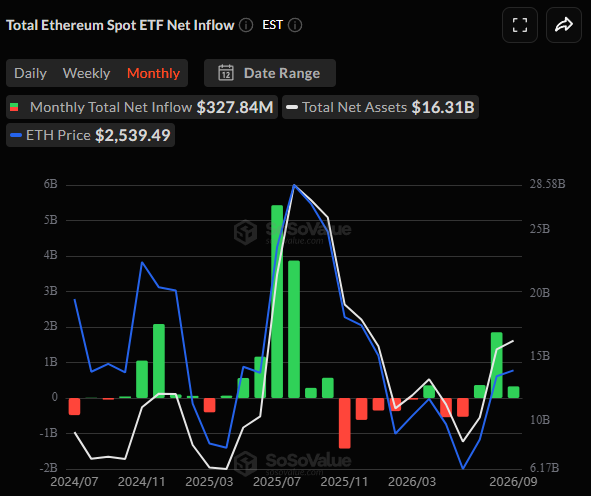The image size is (591, 496).
Task: Click the 2025/07 axis label
Action: 277,482
